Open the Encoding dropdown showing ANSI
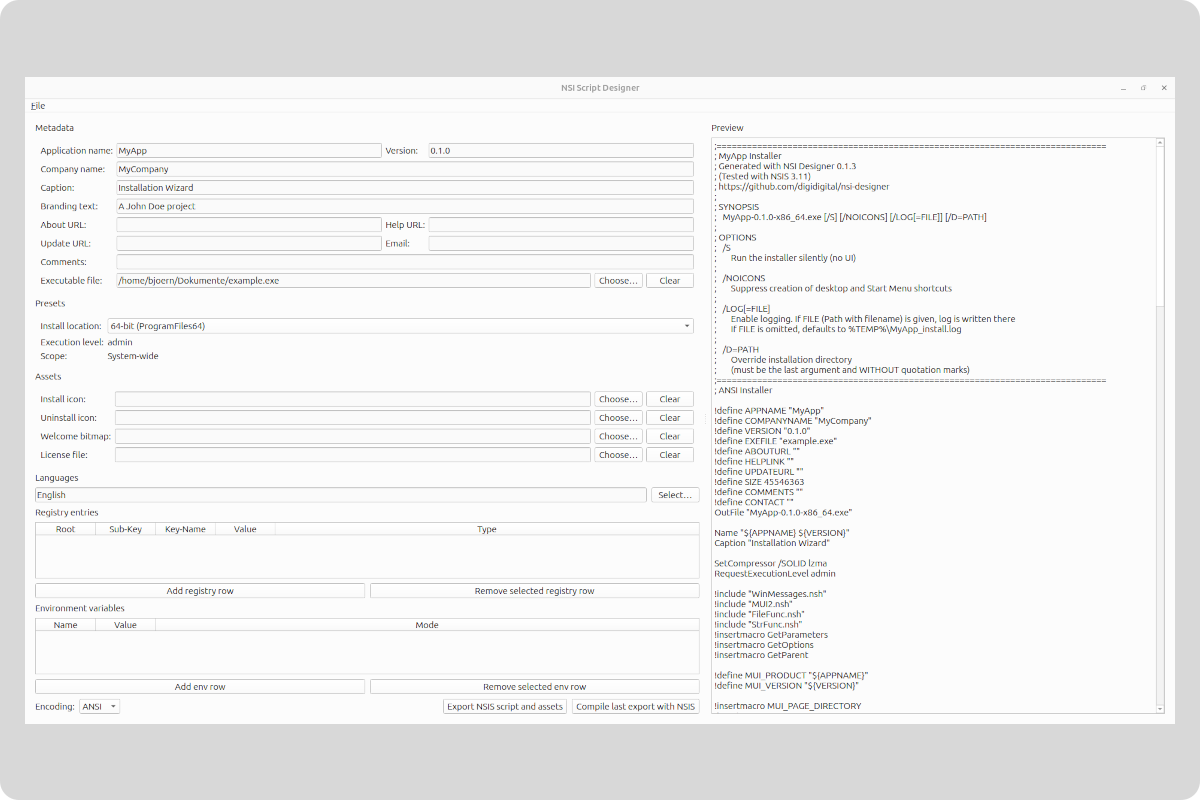The image size is (1200, 800). tap(99, 706)
